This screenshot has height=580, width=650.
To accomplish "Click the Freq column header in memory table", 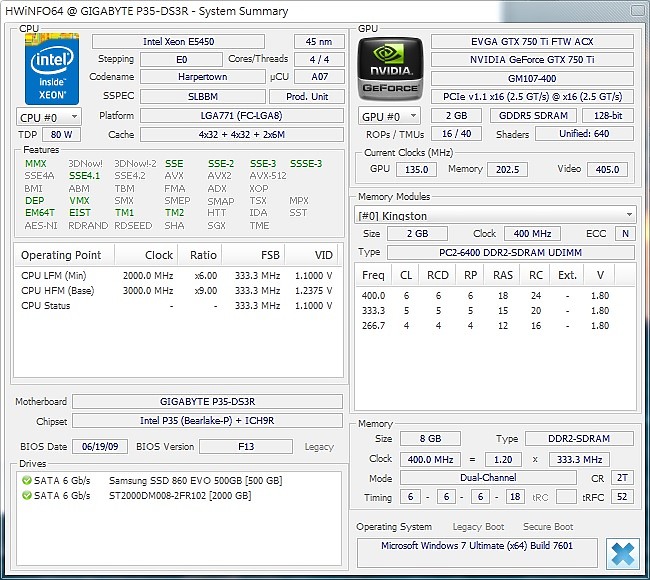I will click(x=373, y=275).
